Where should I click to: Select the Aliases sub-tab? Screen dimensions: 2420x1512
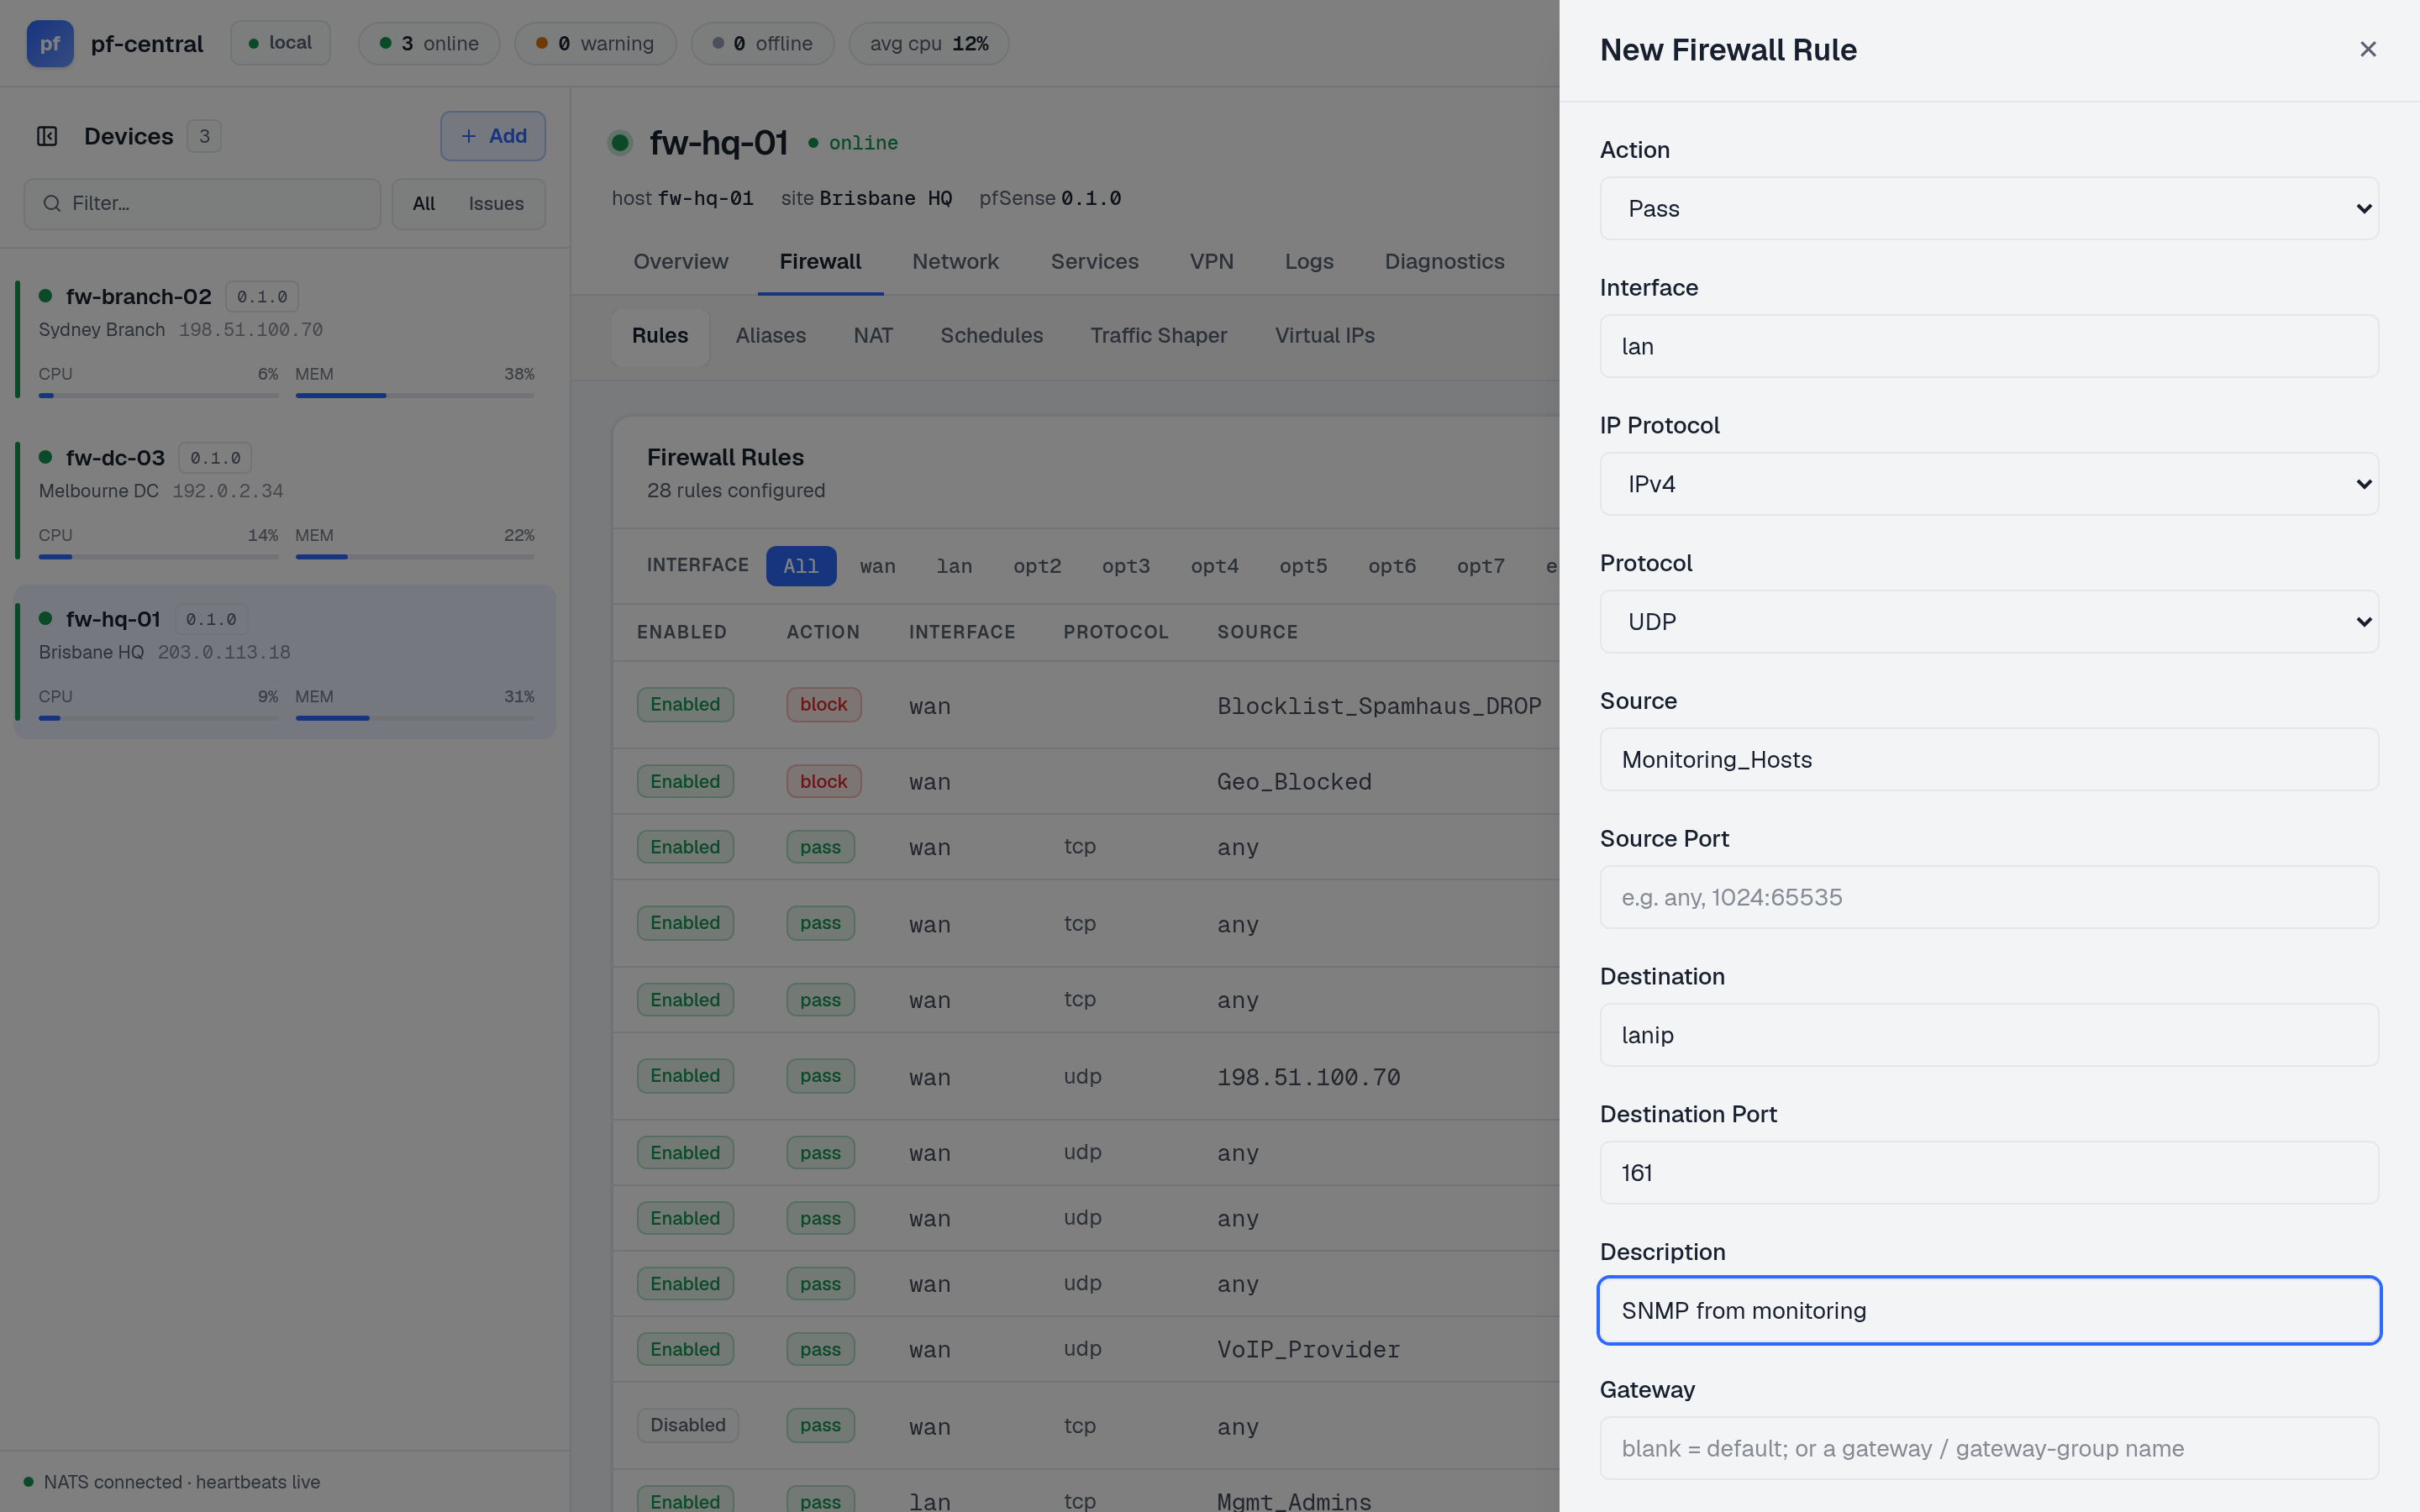771,336
